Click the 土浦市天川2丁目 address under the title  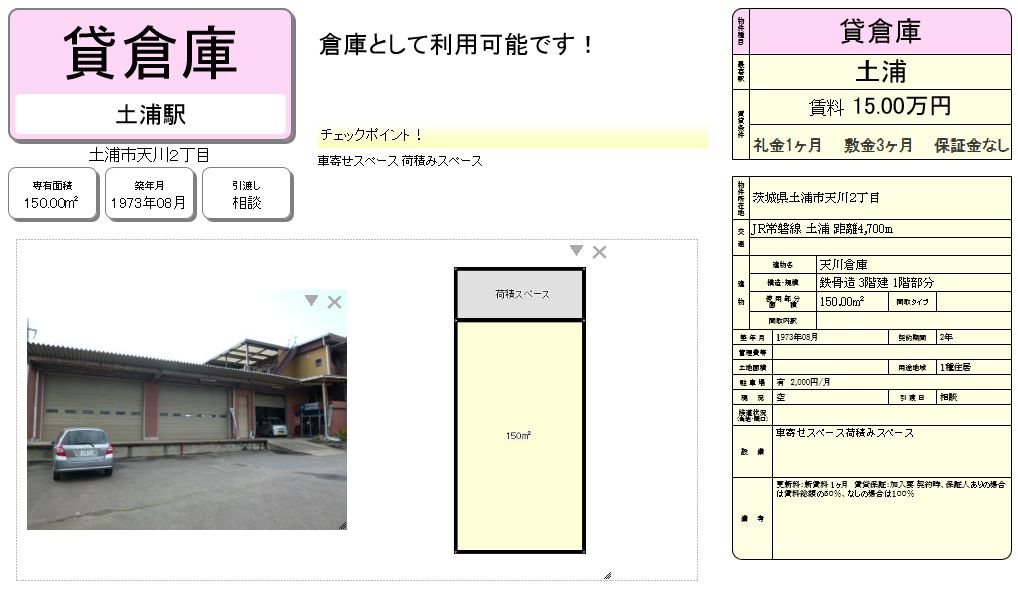[149, 155]
